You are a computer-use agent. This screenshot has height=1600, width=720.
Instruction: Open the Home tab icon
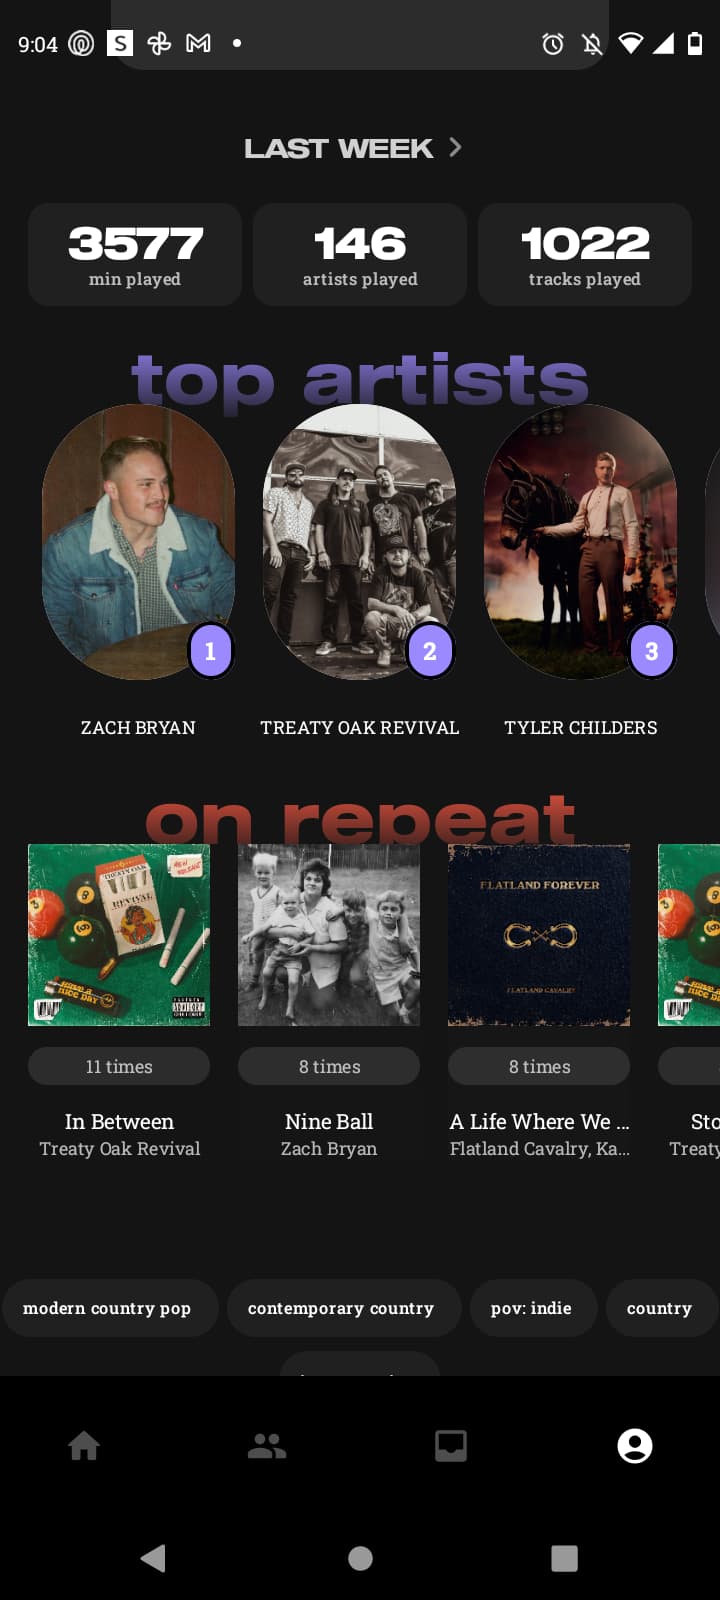click(84, 1446)
